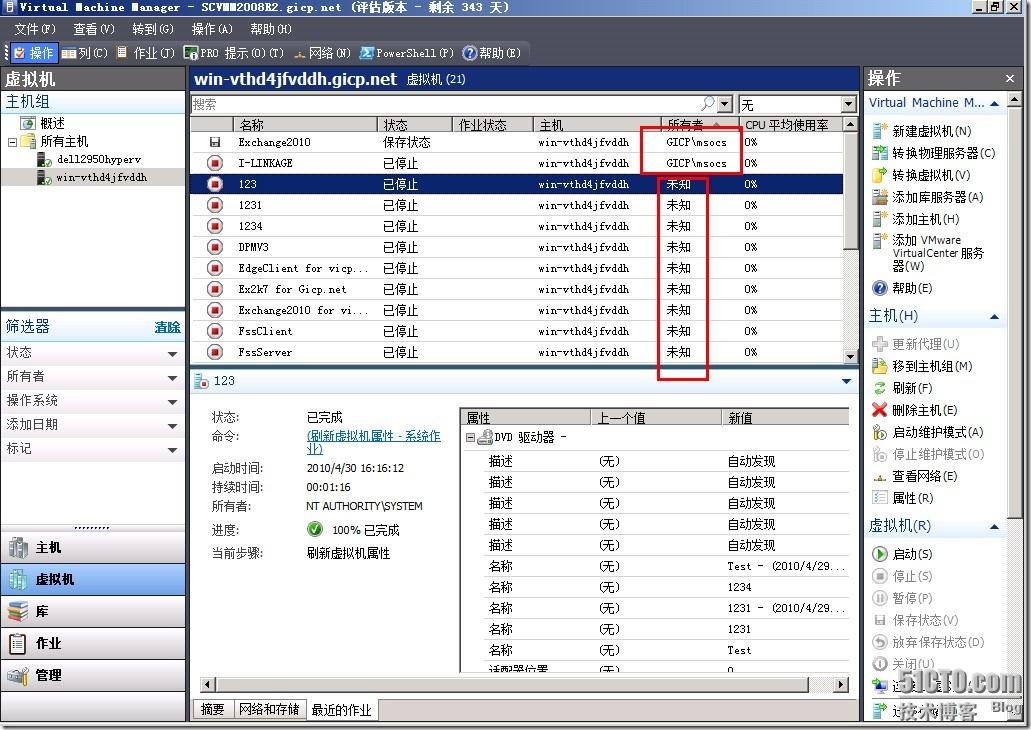Screen dimensions: 1031x730
Task: Click the Actions (操作) toolbar button
Action: (x=34, y=53)
